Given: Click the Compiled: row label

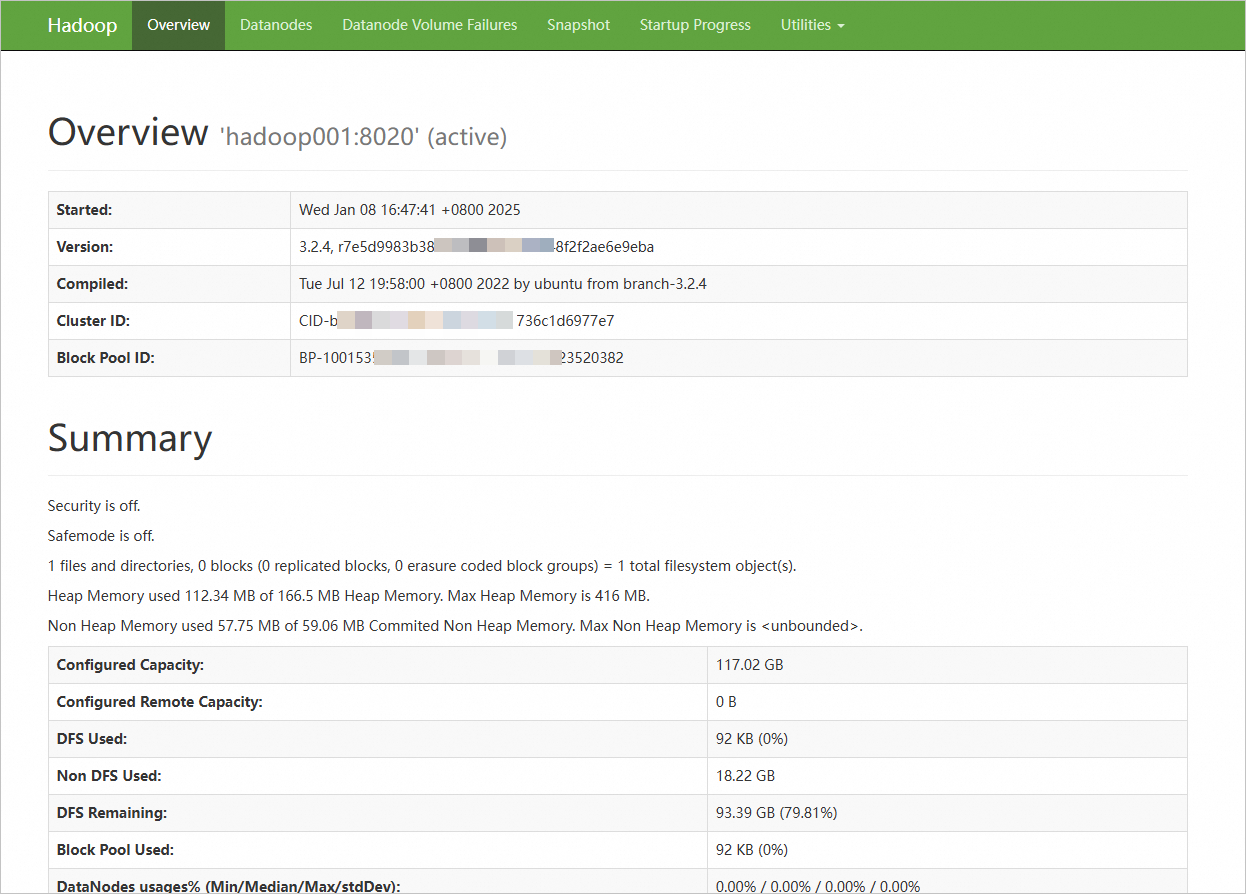Looking at the screenshot, I should point(93,284).
